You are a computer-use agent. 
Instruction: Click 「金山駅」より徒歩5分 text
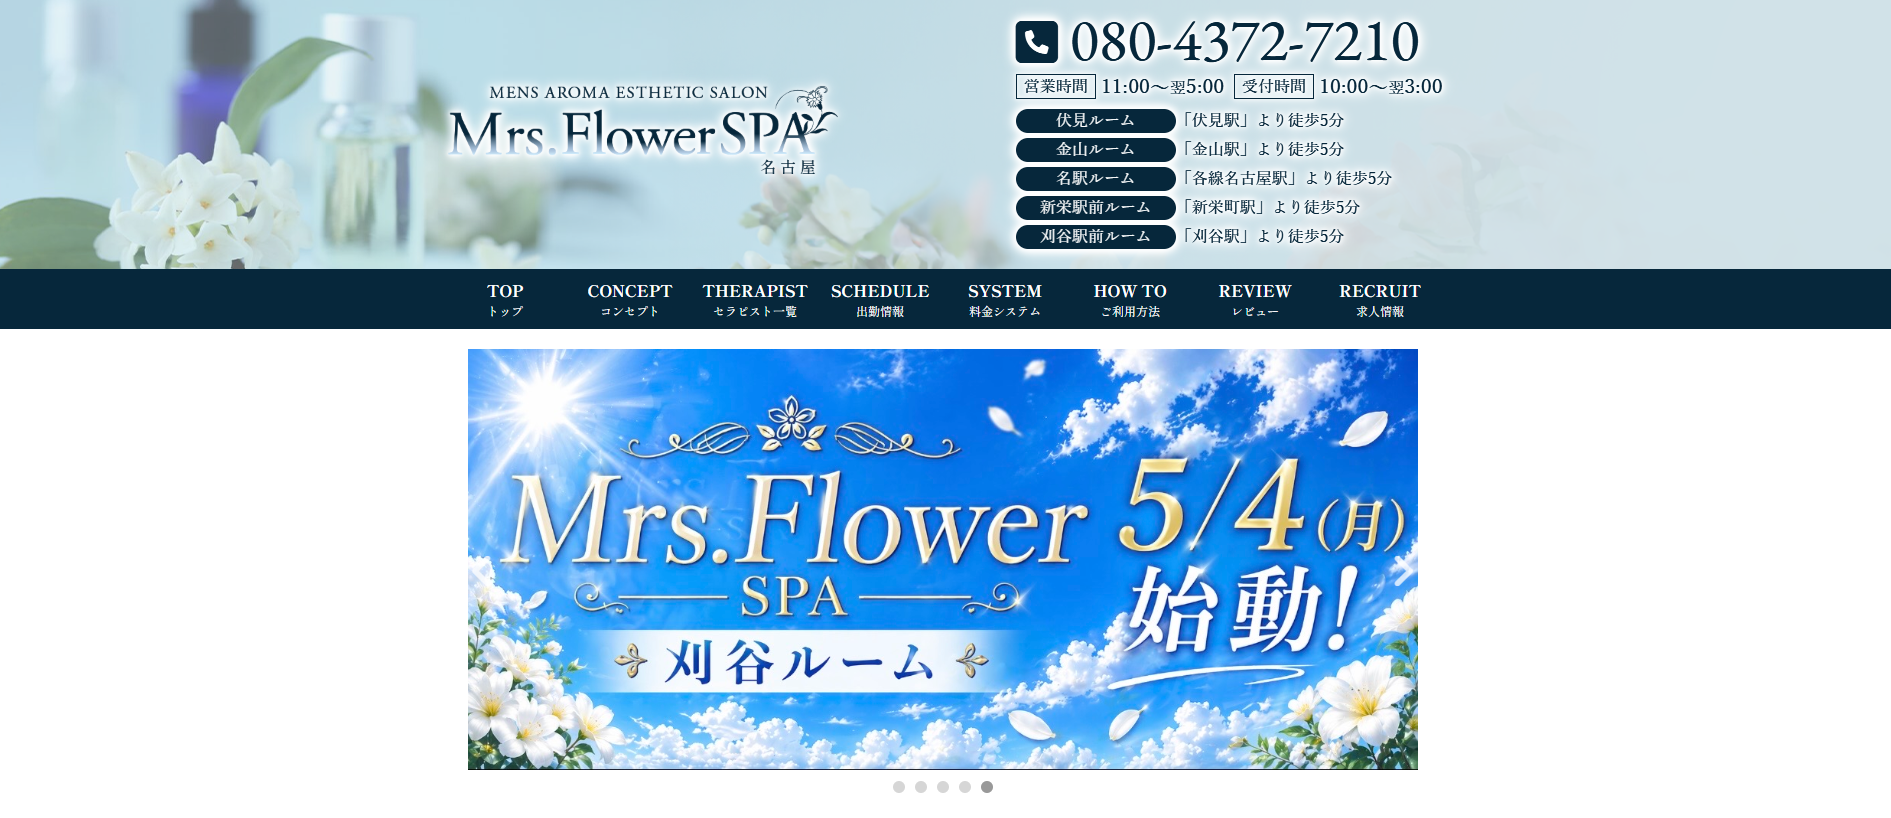(1261, 149)
